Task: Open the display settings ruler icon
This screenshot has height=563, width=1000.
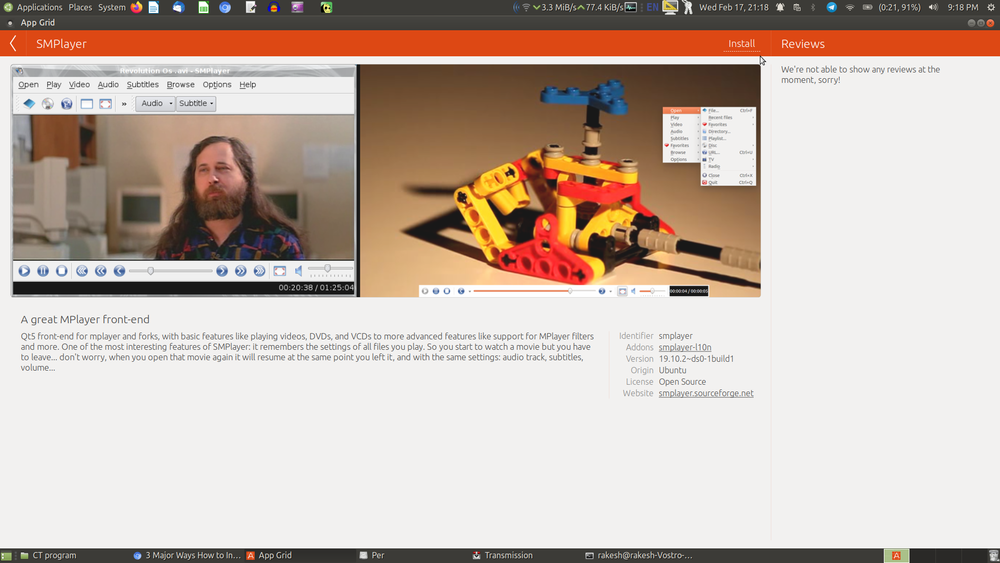Action: pyautogui.click(x=670, y=7)
